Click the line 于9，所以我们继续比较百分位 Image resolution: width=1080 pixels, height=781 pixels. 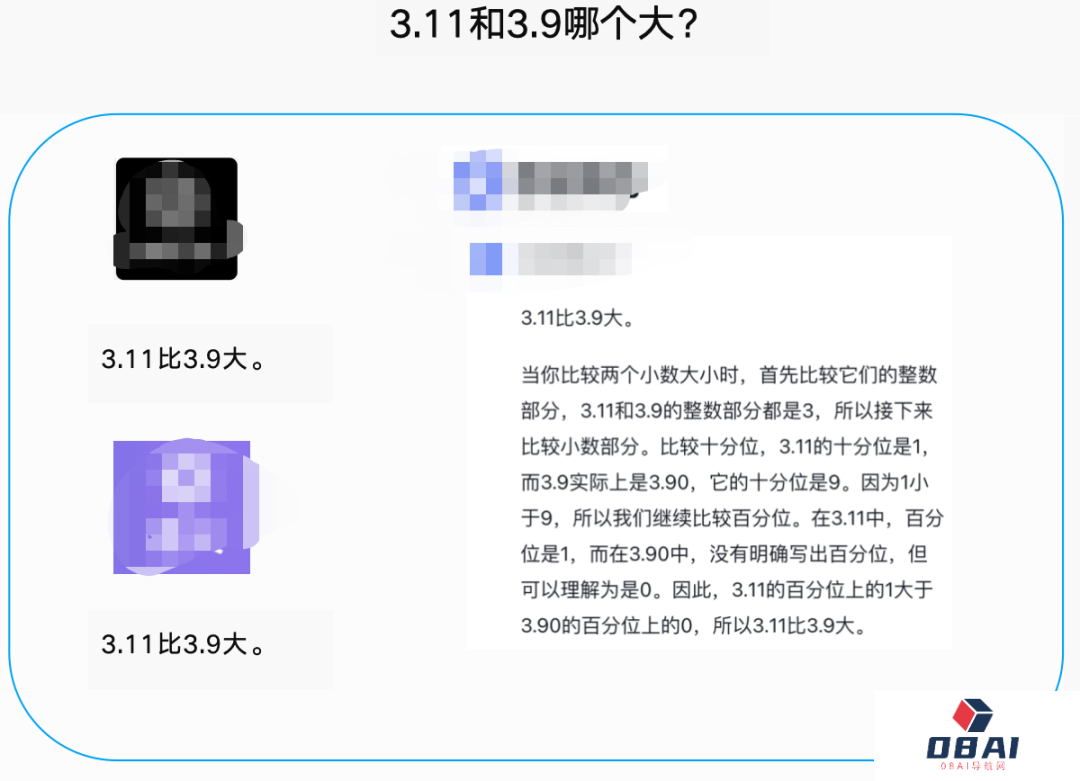(x=732, y=519)
